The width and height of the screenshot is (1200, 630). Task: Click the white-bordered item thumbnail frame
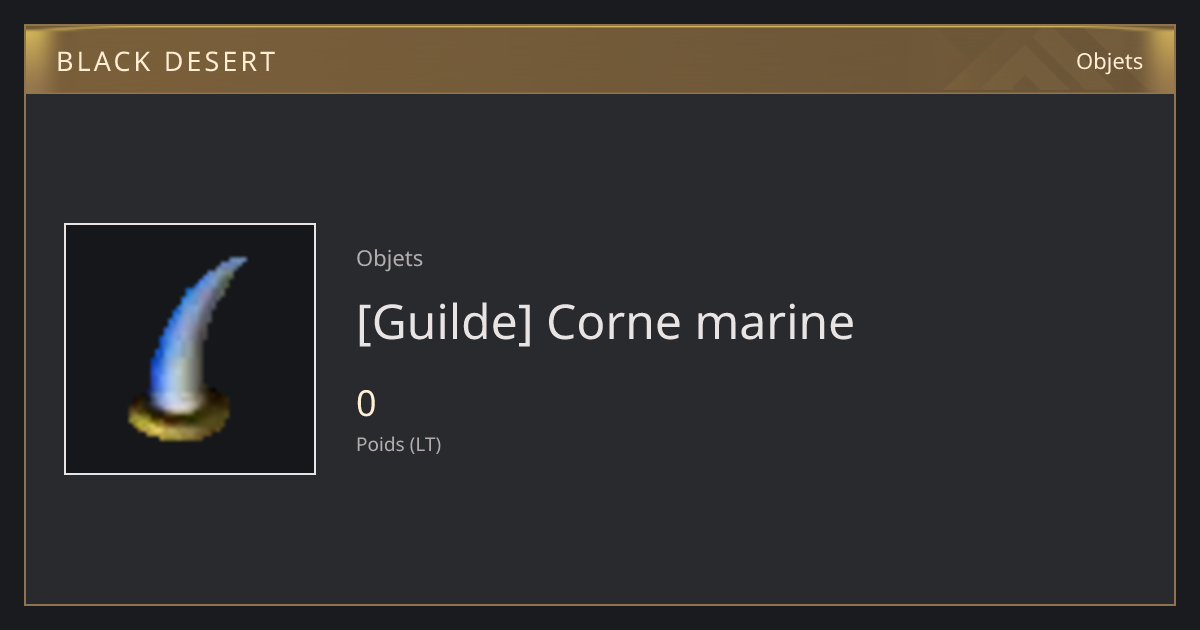[190, 349]
